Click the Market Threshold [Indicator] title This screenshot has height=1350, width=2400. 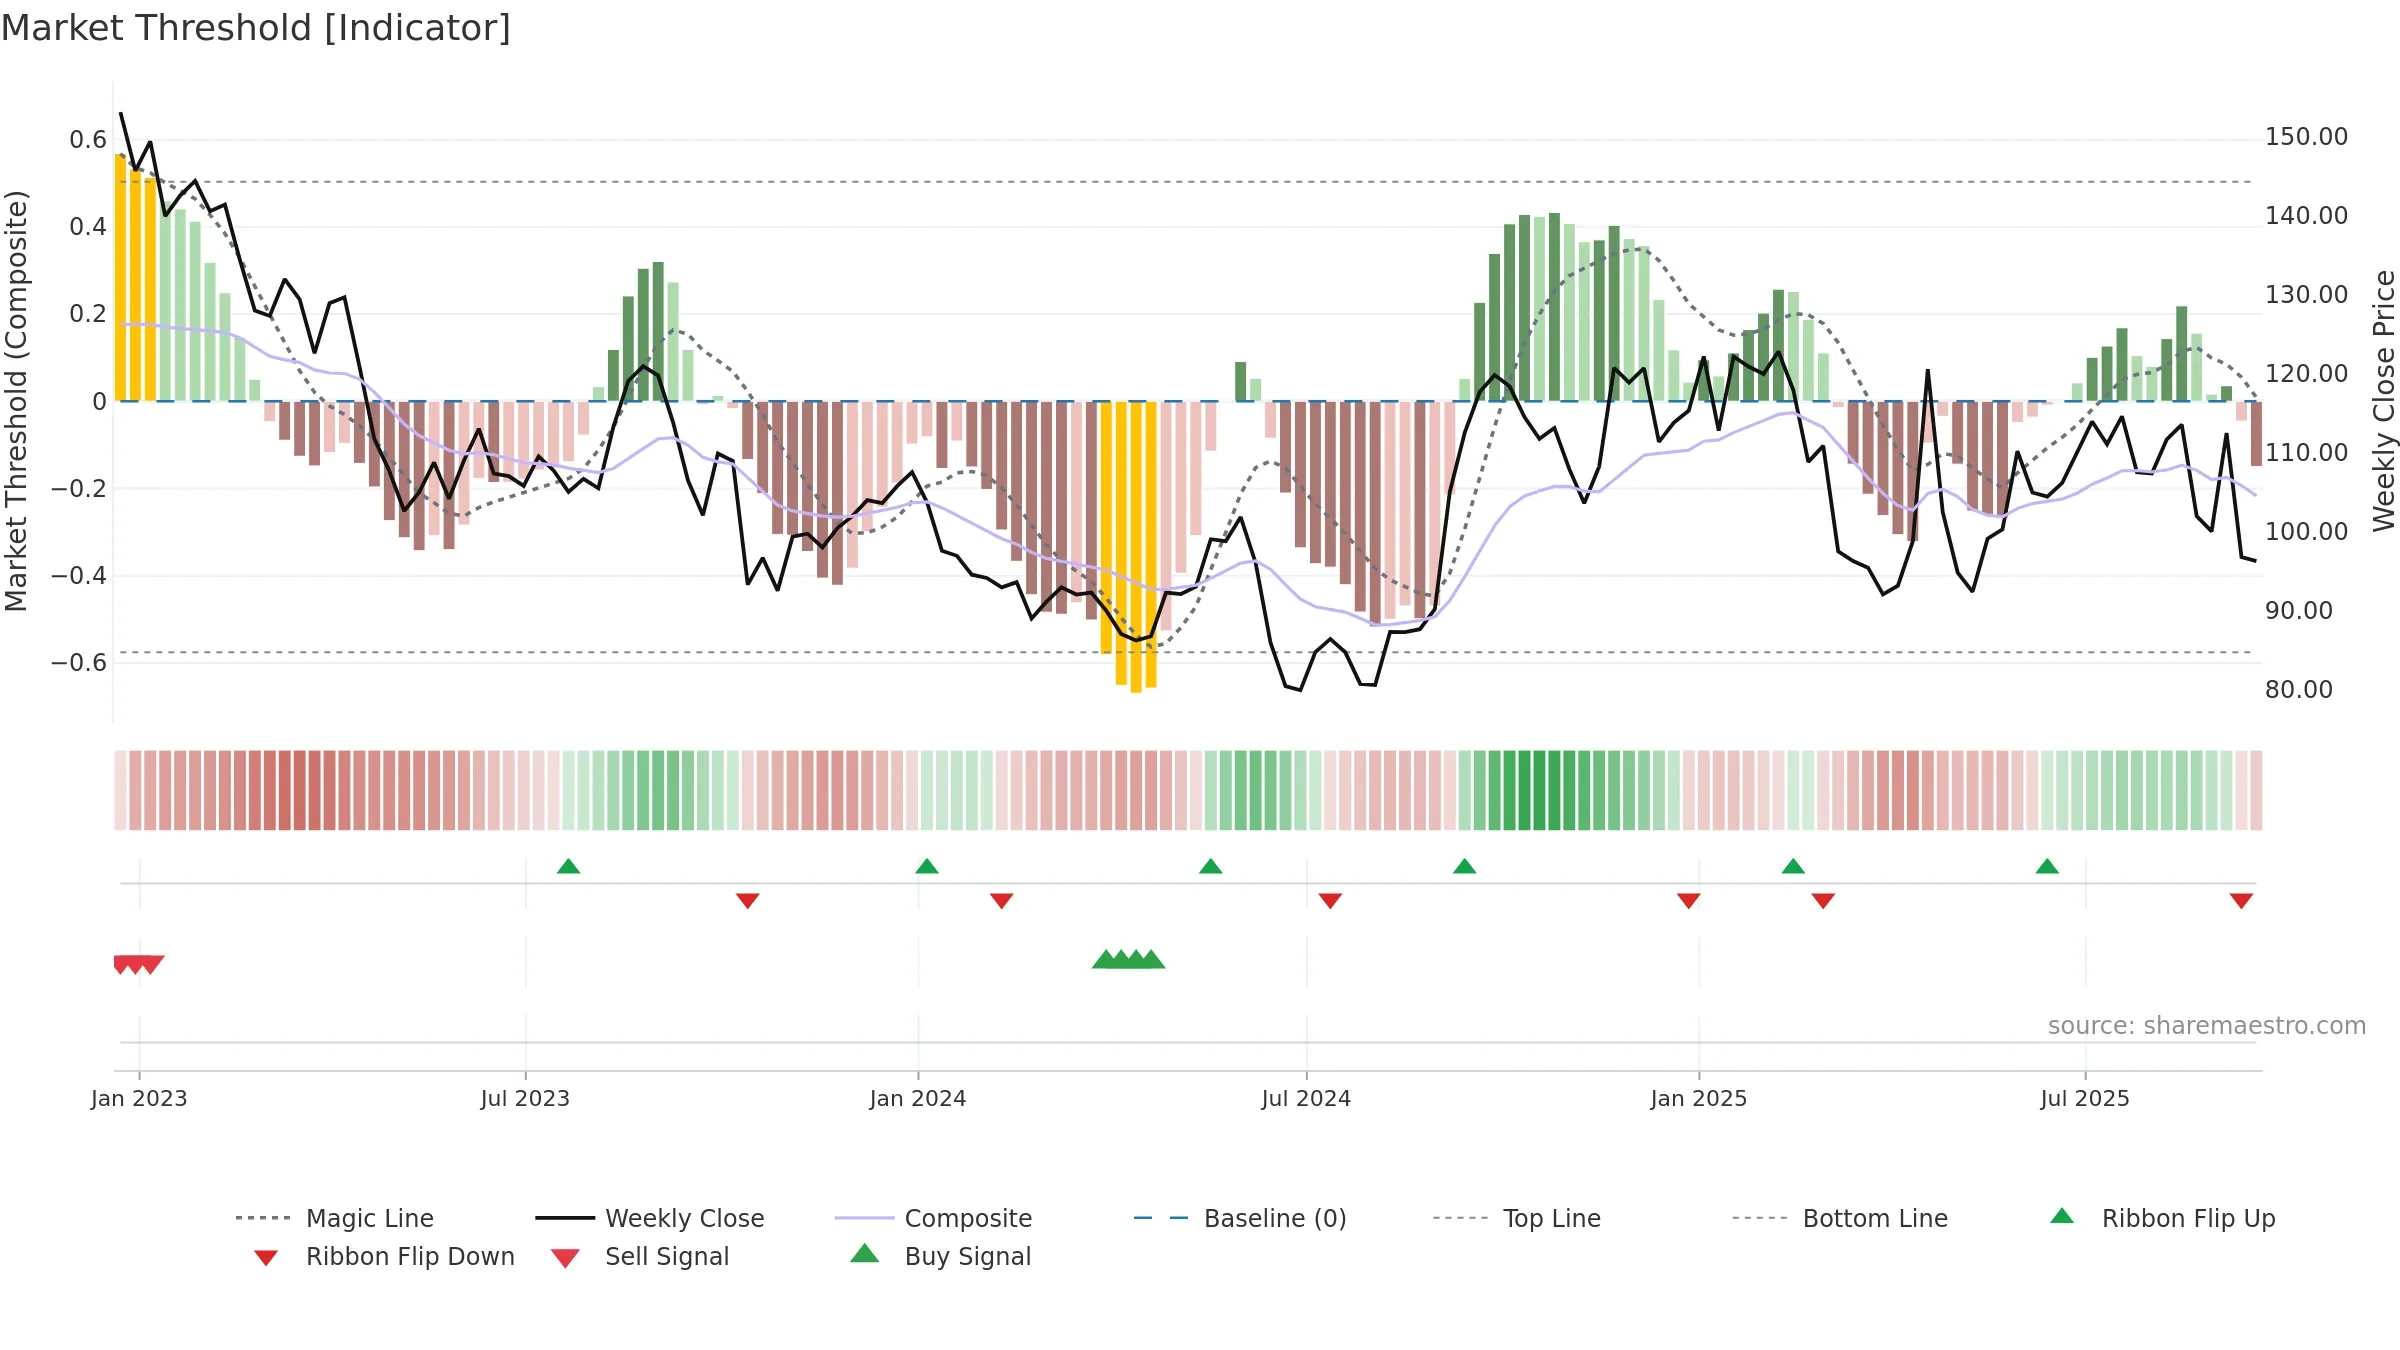point(256,28)
